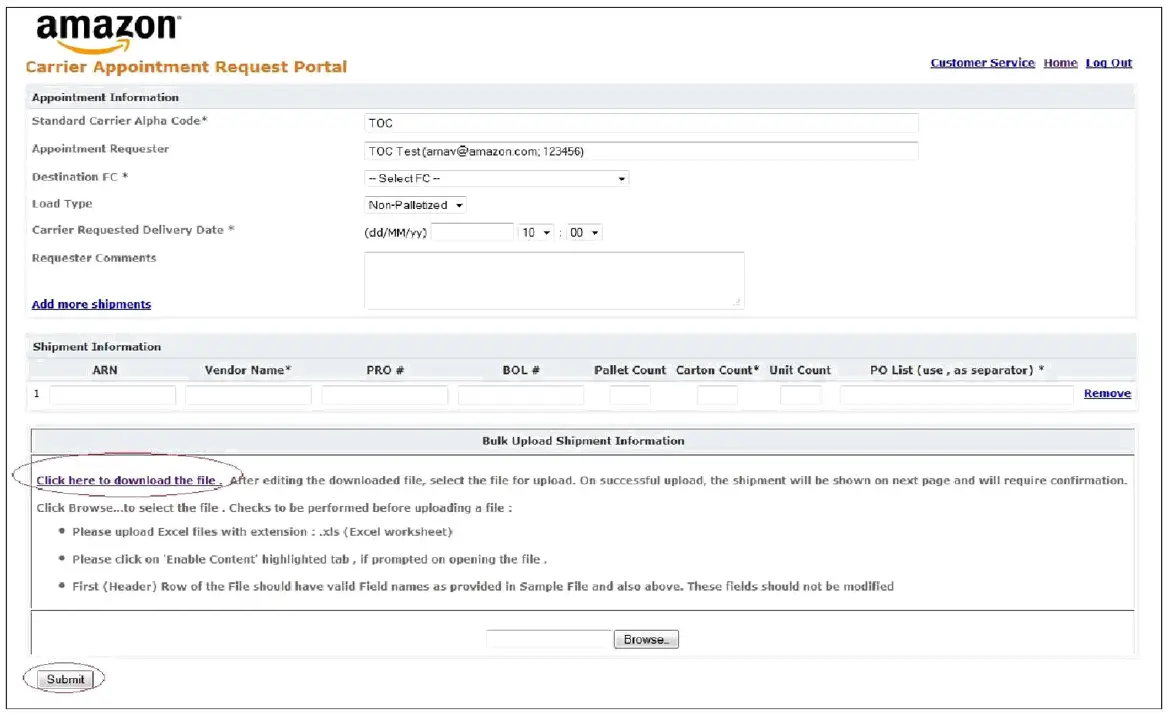Image resolution: width=1168 pixels, height=720 pixels.
Task: Click the Browse button to select a file
Action: pyautogui.click(x=645, y=638)
